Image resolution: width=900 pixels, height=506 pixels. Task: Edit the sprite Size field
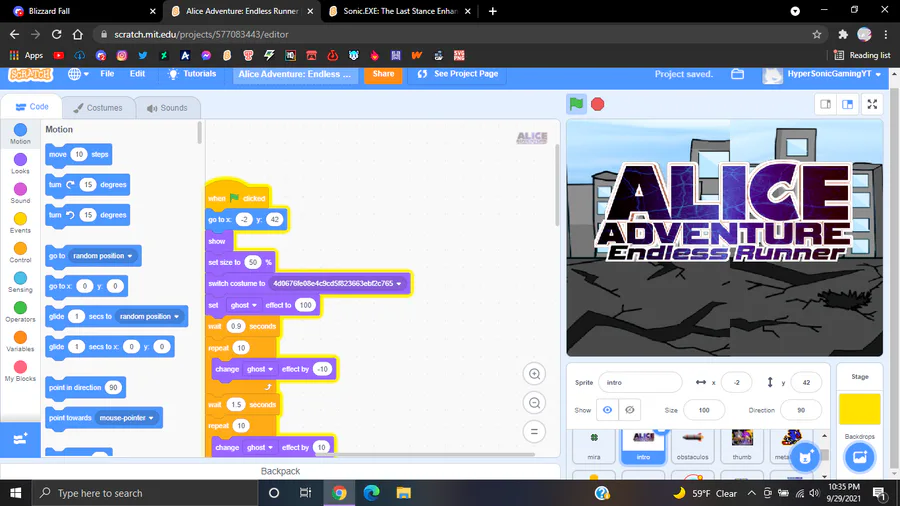(x=704, y=410)
